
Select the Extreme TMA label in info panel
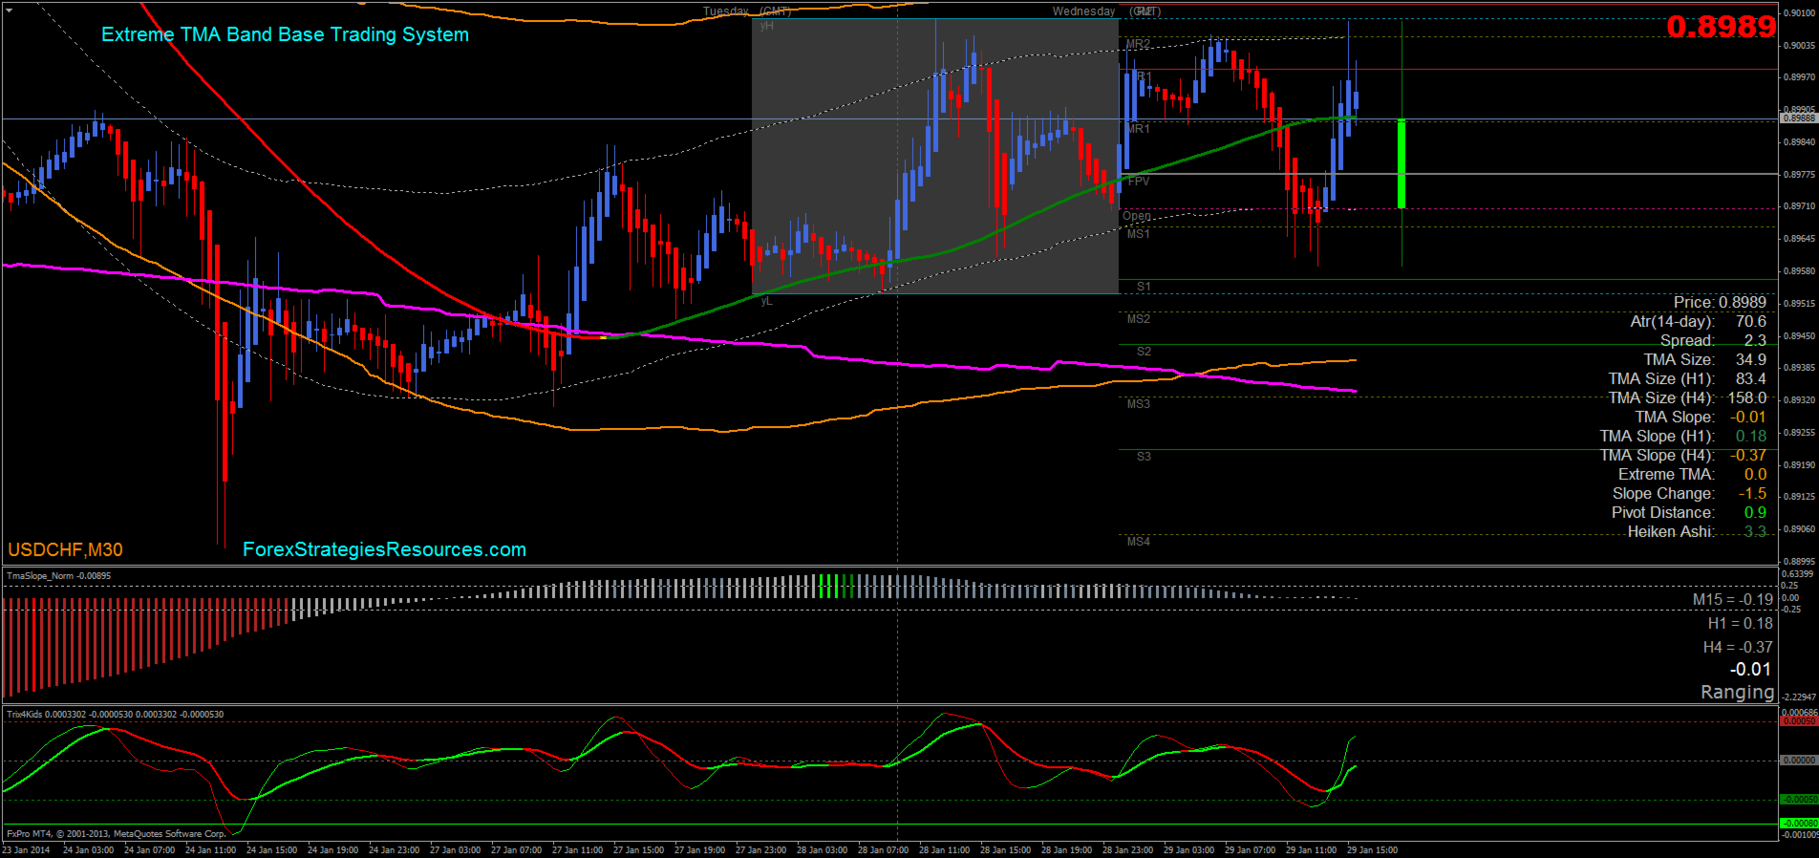[x=1666, y=474]
